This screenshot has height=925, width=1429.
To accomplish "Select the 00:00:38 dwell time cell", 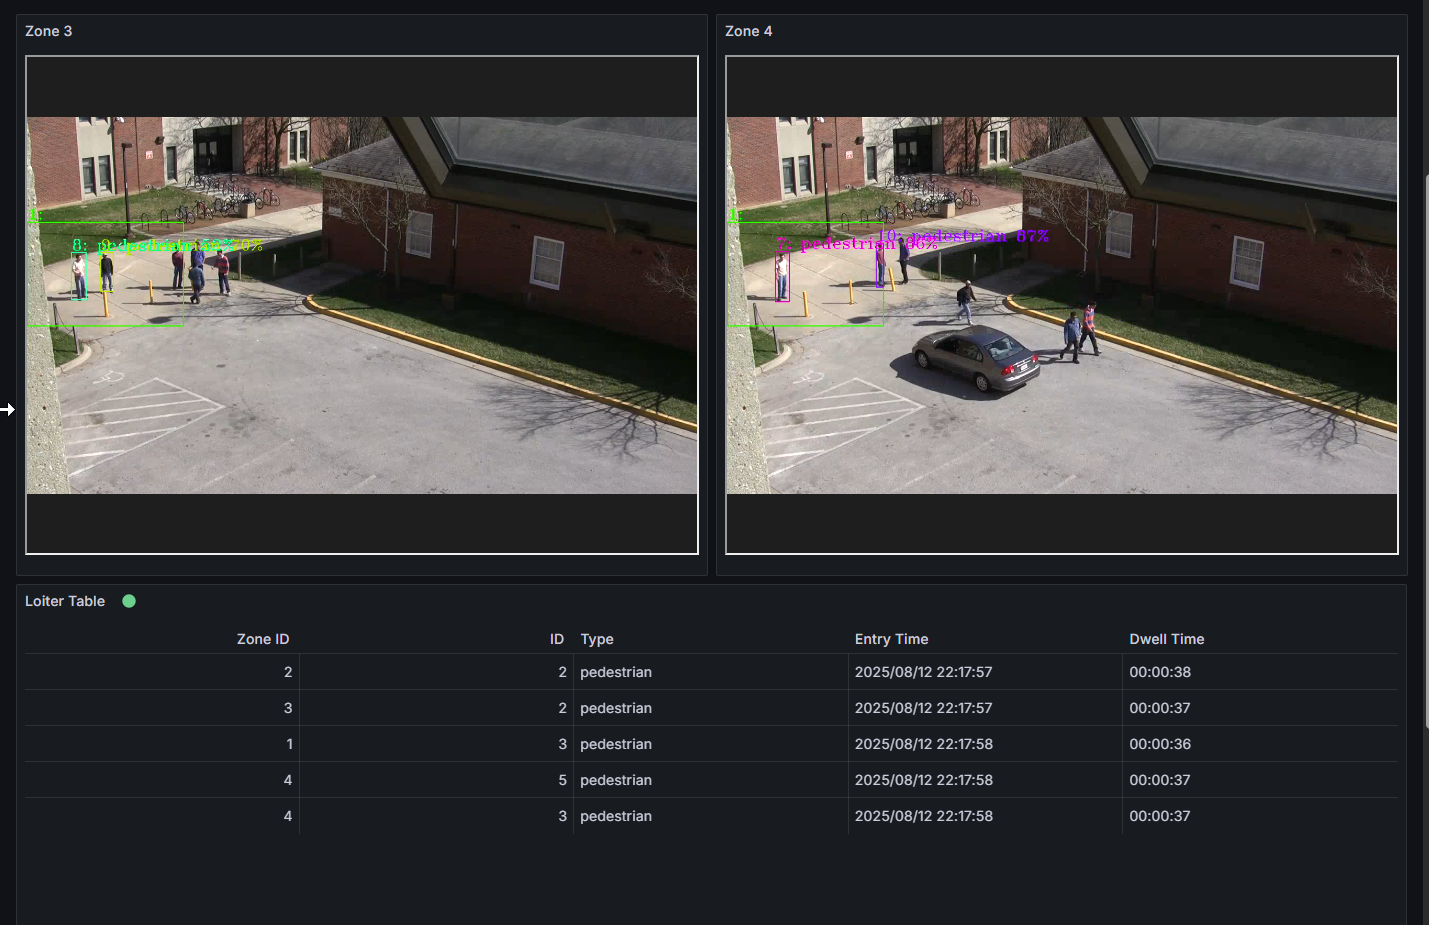I will [x=1160, y=672].
